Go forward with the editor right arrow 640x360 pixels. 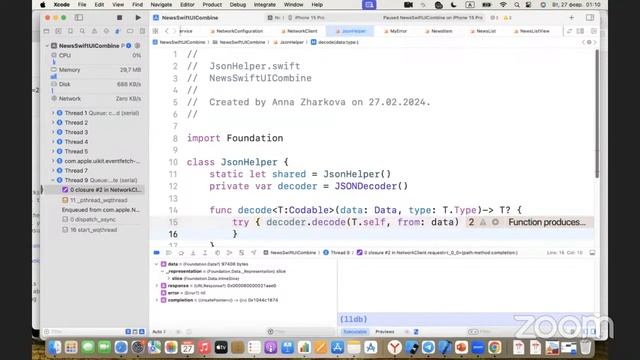tap(174, 31)
